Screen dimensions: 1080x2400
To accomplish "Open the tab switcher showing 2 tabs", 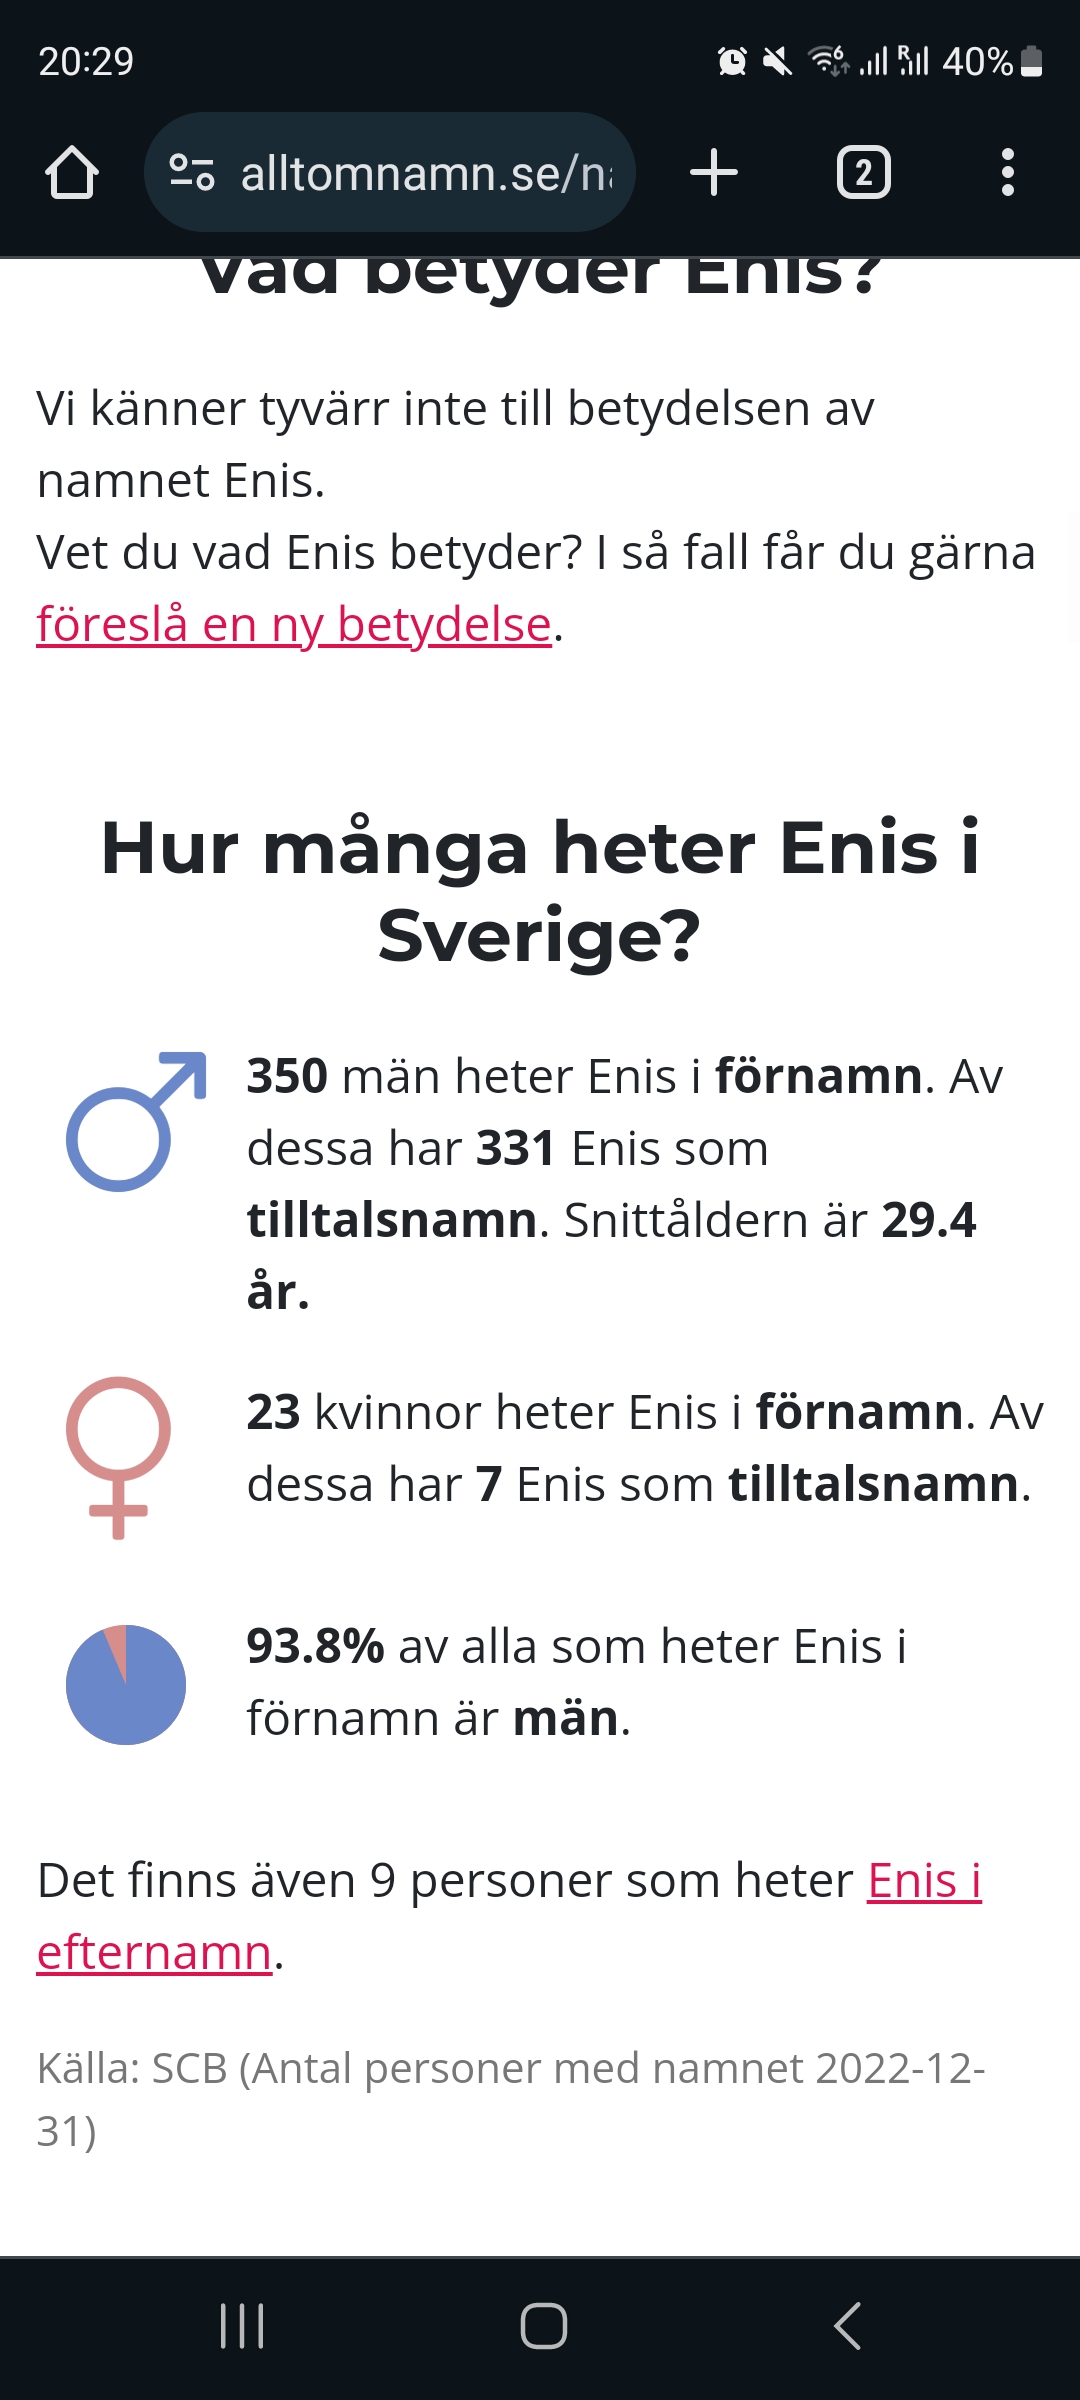I will coord(864,171).
